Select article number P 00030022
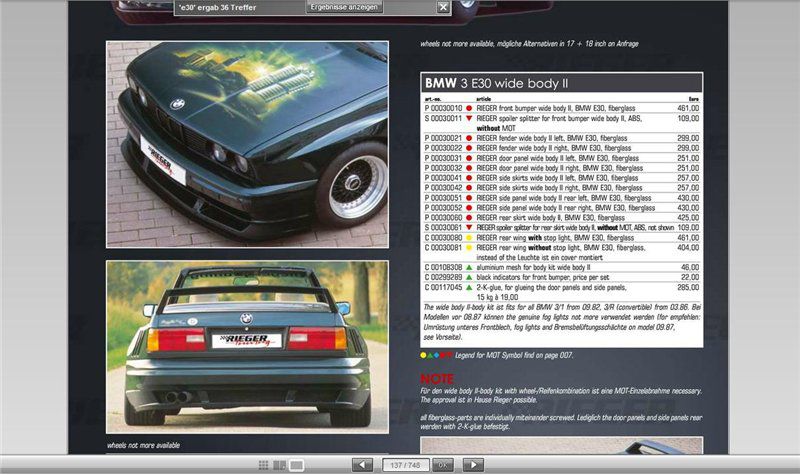This screenshot has width=800, height=475. coord(443,148)
